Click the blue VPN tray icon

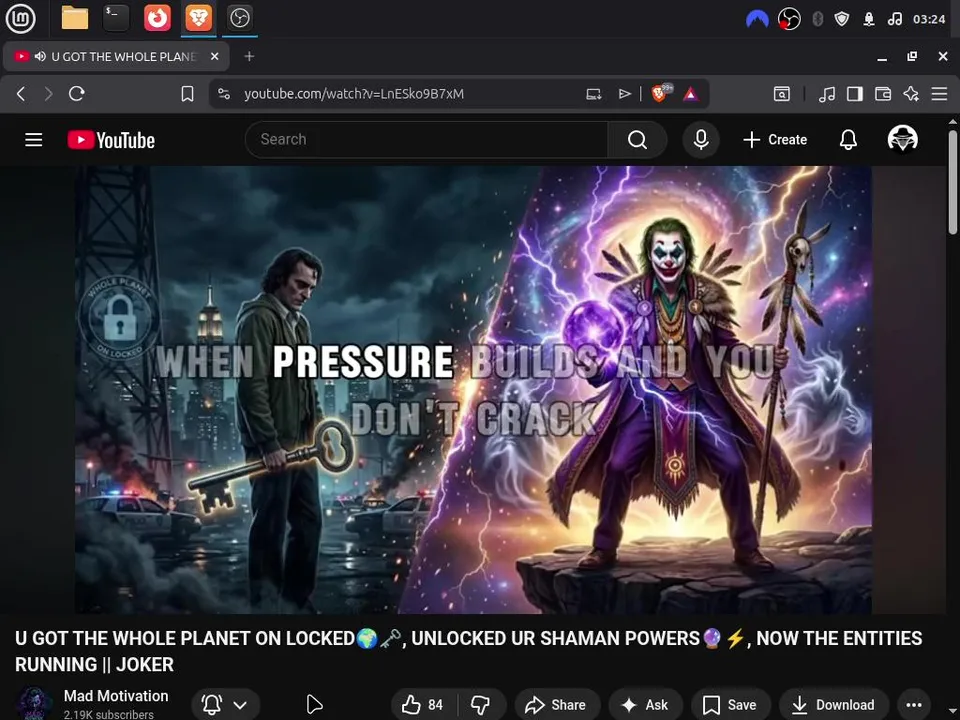coord(757,20)
